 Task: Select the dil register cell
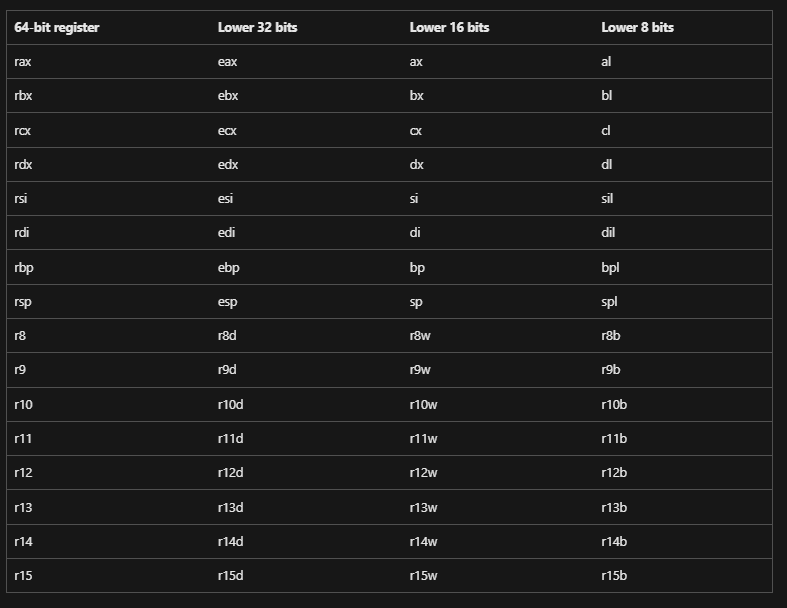click(x=608, y=233)
